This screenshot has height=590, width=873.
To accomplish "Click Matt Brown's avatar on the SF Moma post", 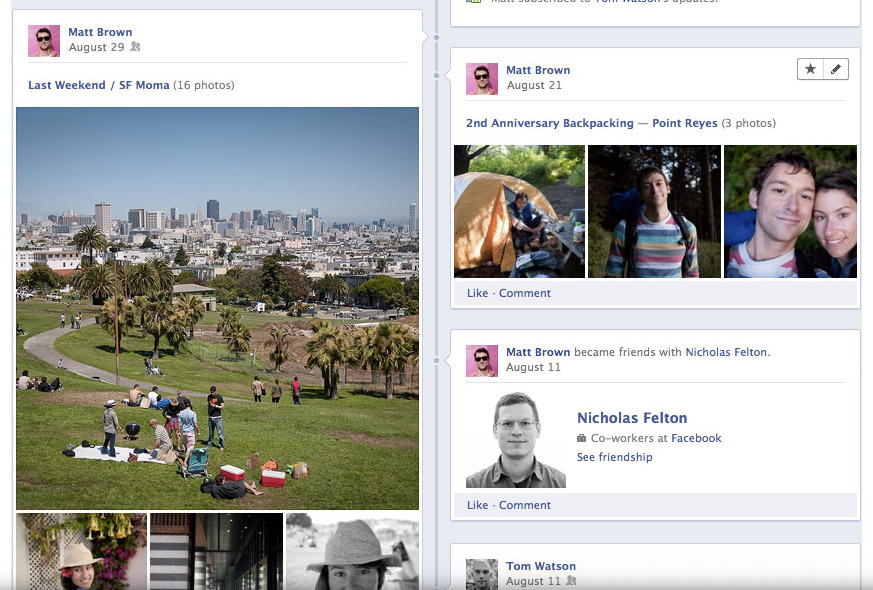I will pyautogui.click(x=44, y=41).
